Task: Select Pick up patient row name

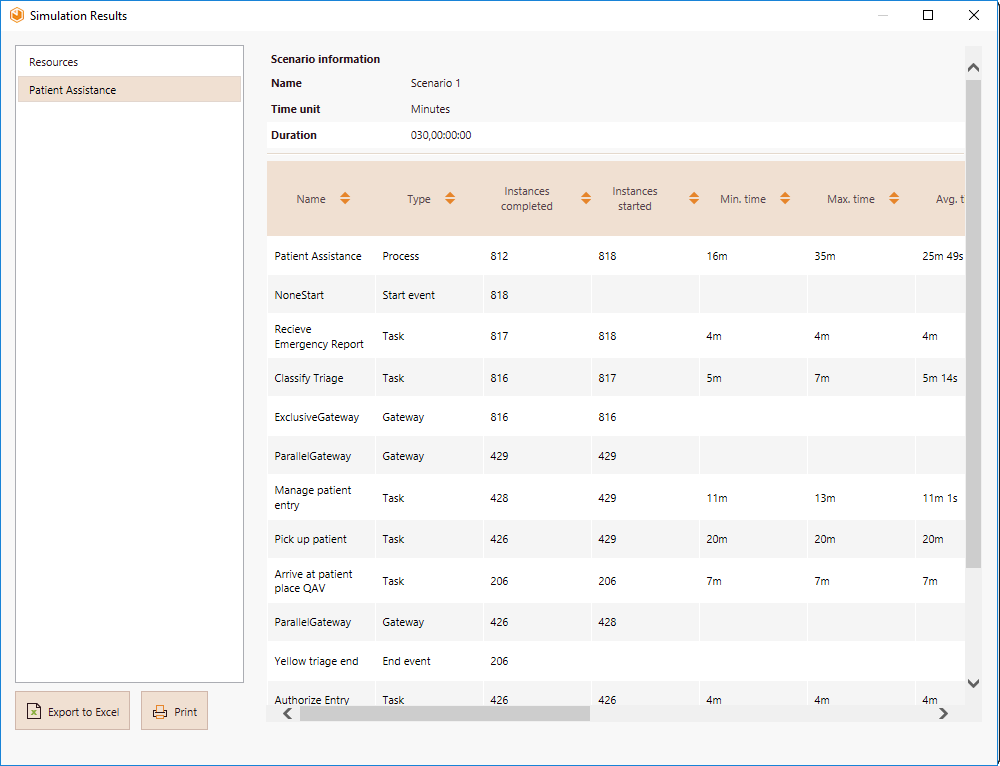Action: point(311,539)
